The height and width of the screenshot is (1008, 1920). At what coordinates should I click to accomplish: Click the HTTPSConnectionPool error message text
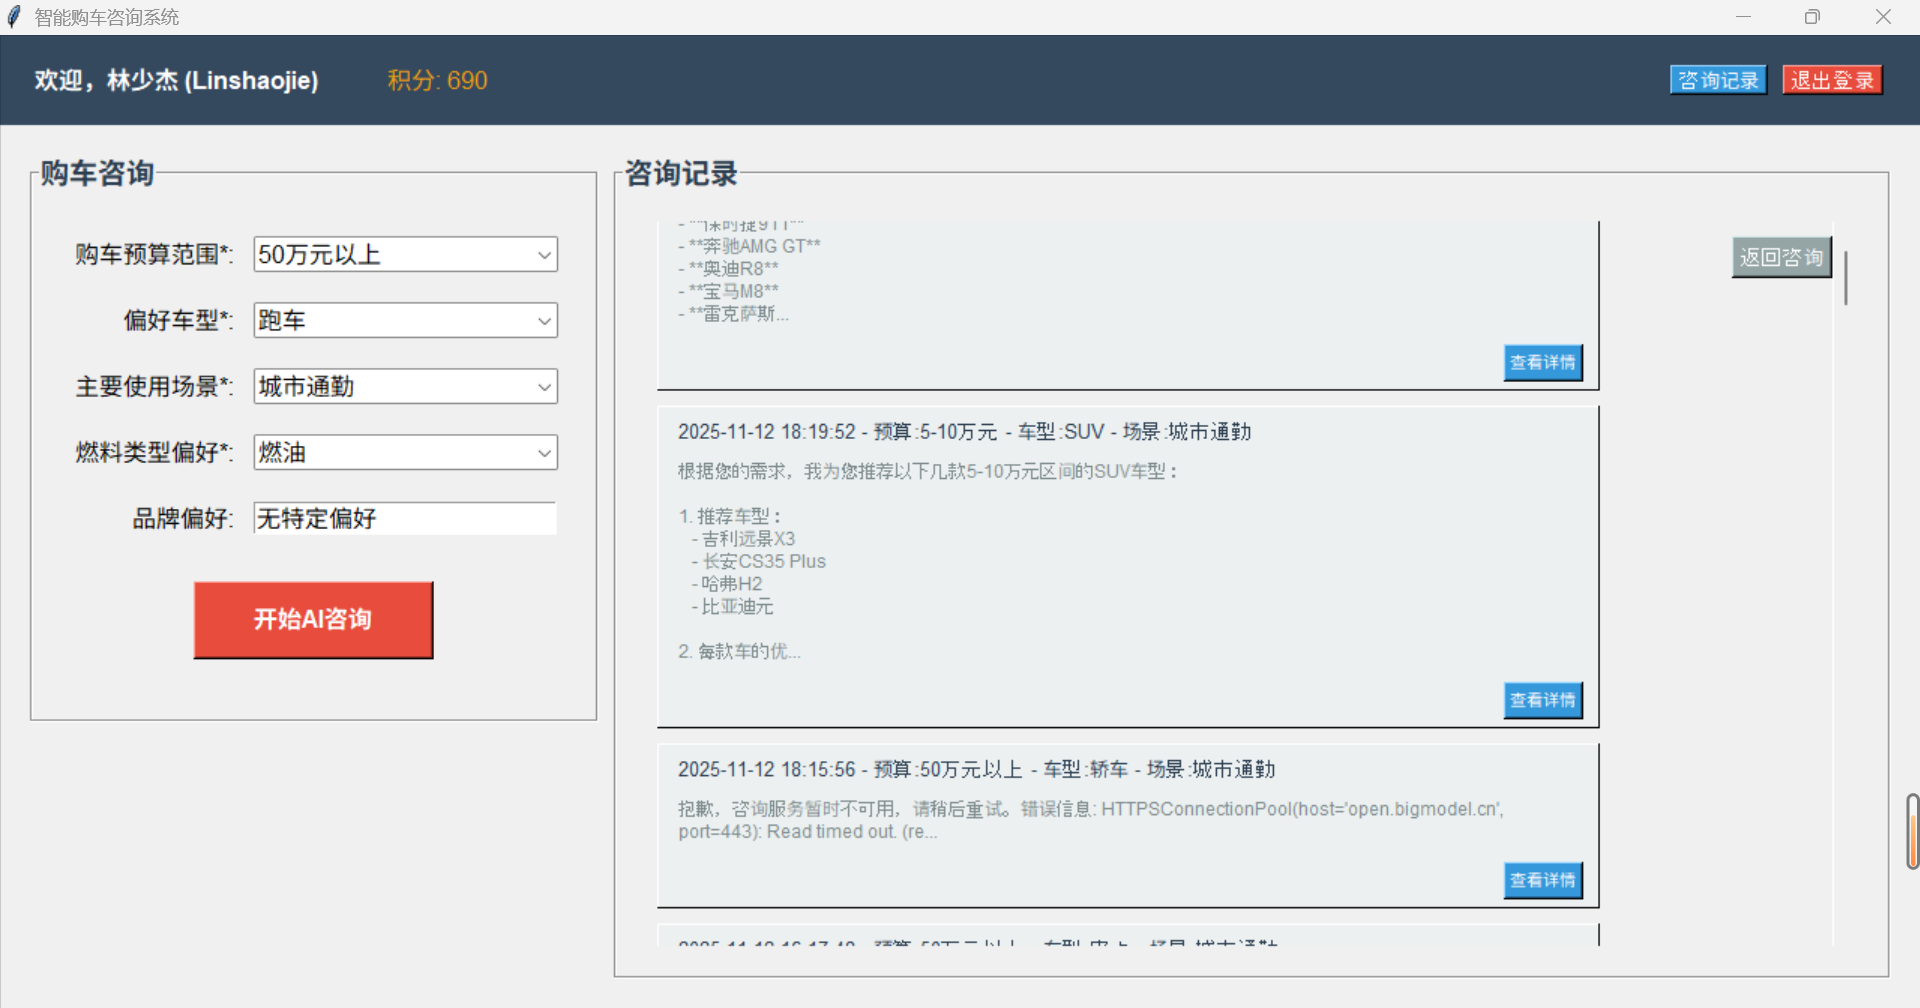pos(1091,820)
